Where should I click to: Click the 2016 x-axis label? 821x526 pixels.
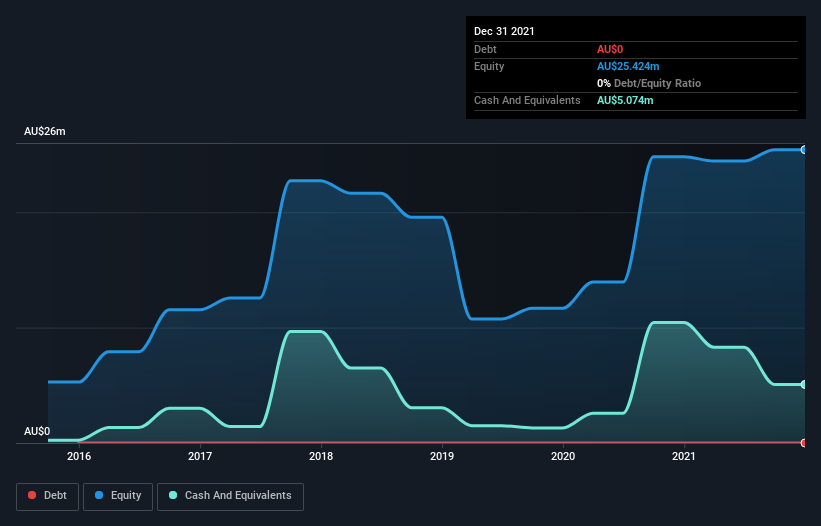coord(79,456)
